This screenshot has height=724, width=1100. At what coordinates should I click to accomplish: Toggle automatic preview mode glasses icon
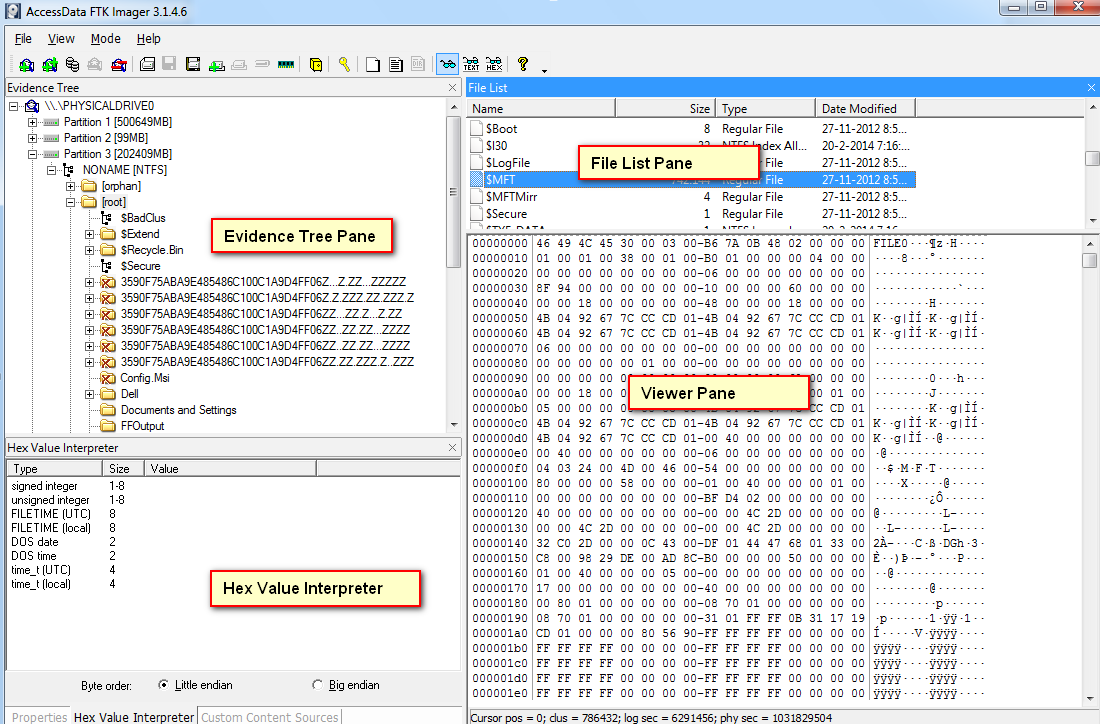pyautogui.click(x=447, y=65)
